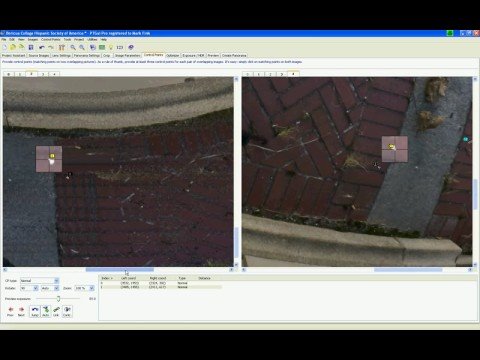The height and width of the screenshot is (360, 480).
Task: Select image tab 3 in right pane
Action: point(282,74)
